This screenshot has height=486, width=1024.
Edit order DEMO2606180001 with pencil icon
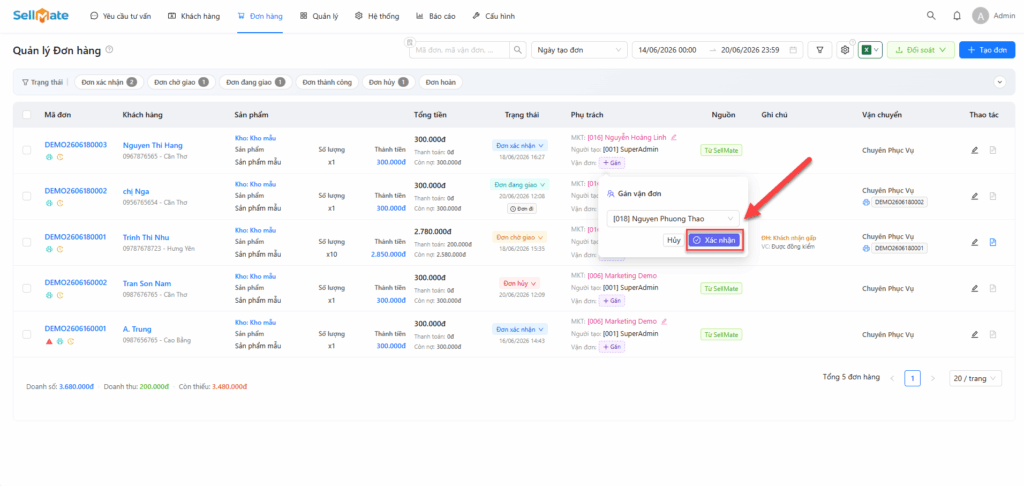974,242
